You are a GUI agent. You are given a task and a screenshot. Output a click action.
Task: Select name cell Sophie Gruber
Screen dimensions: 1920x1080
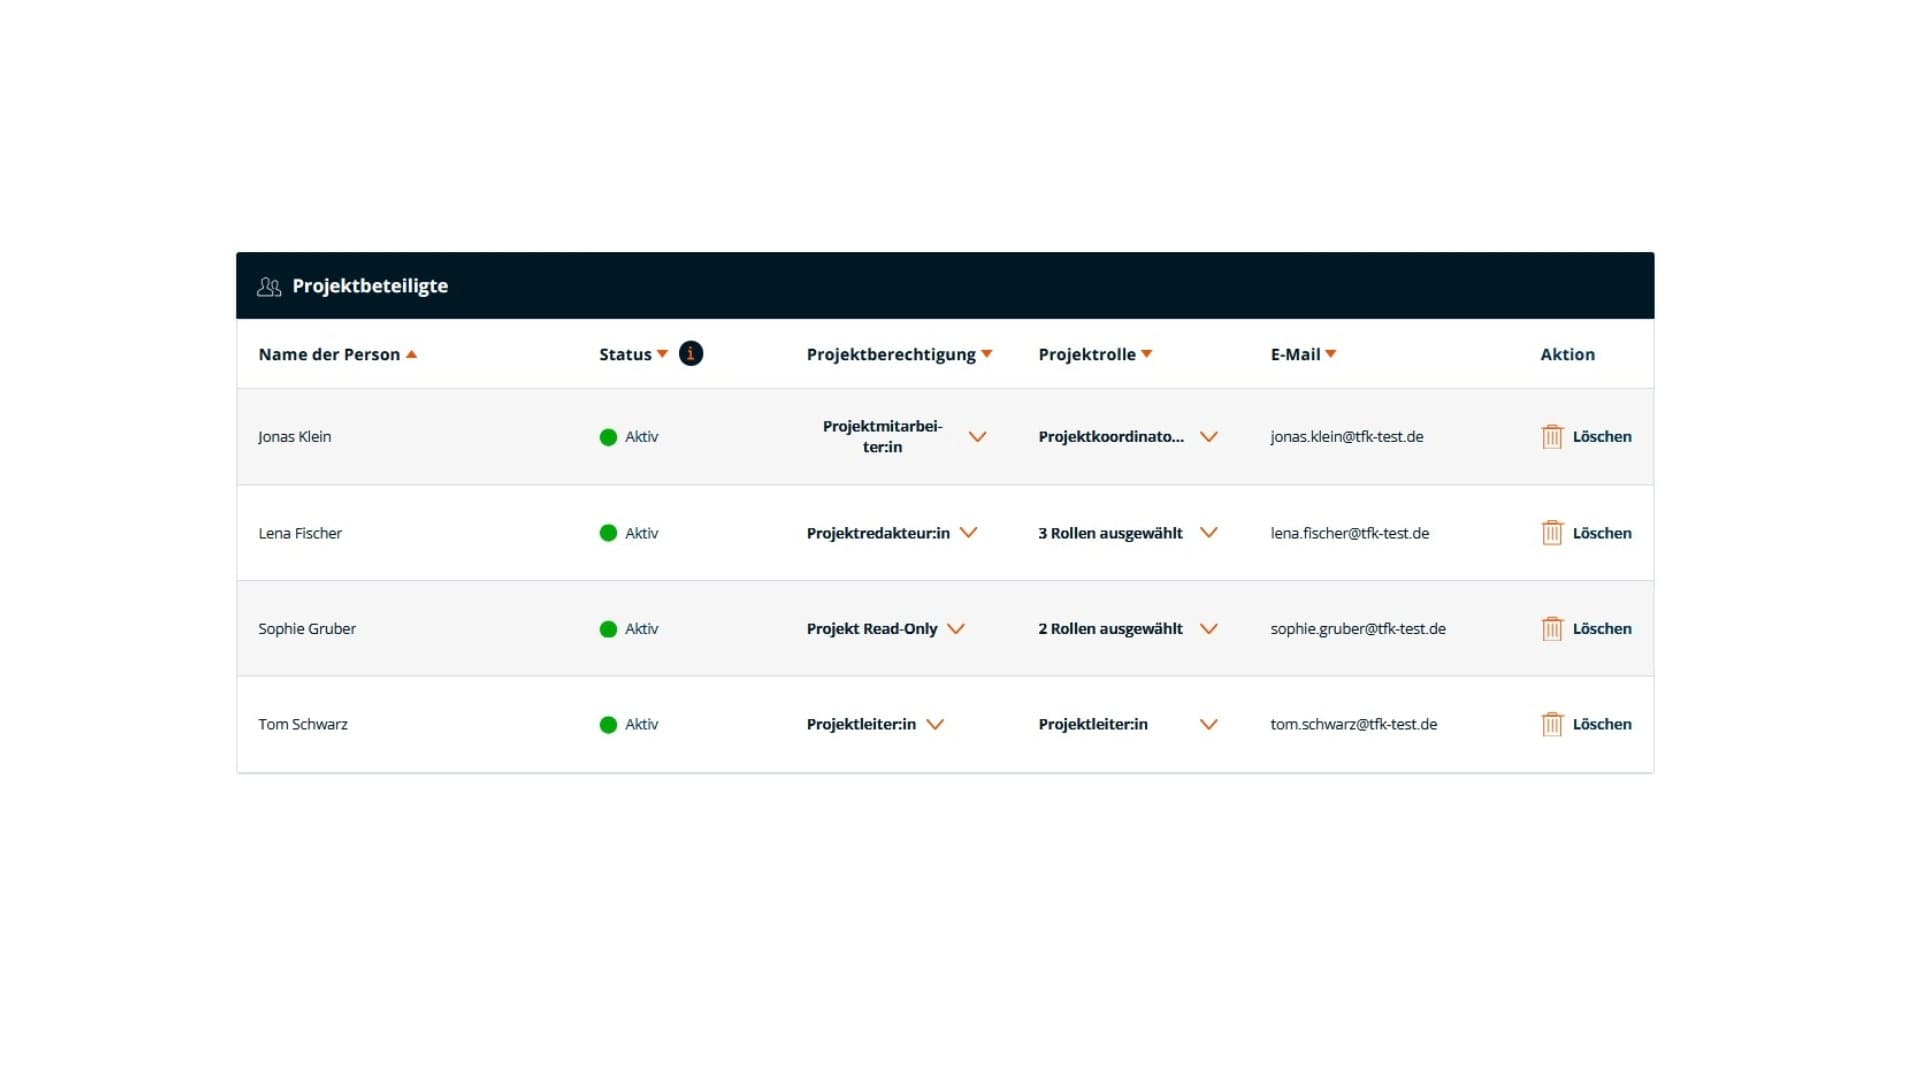[x=307, y=629]
